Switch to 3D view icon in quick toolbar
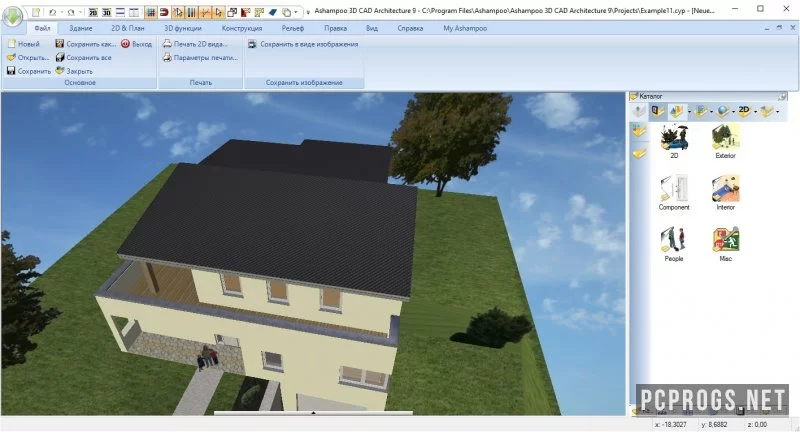The width and height of the screenshot is (800, 432). (x=107, y=12)
